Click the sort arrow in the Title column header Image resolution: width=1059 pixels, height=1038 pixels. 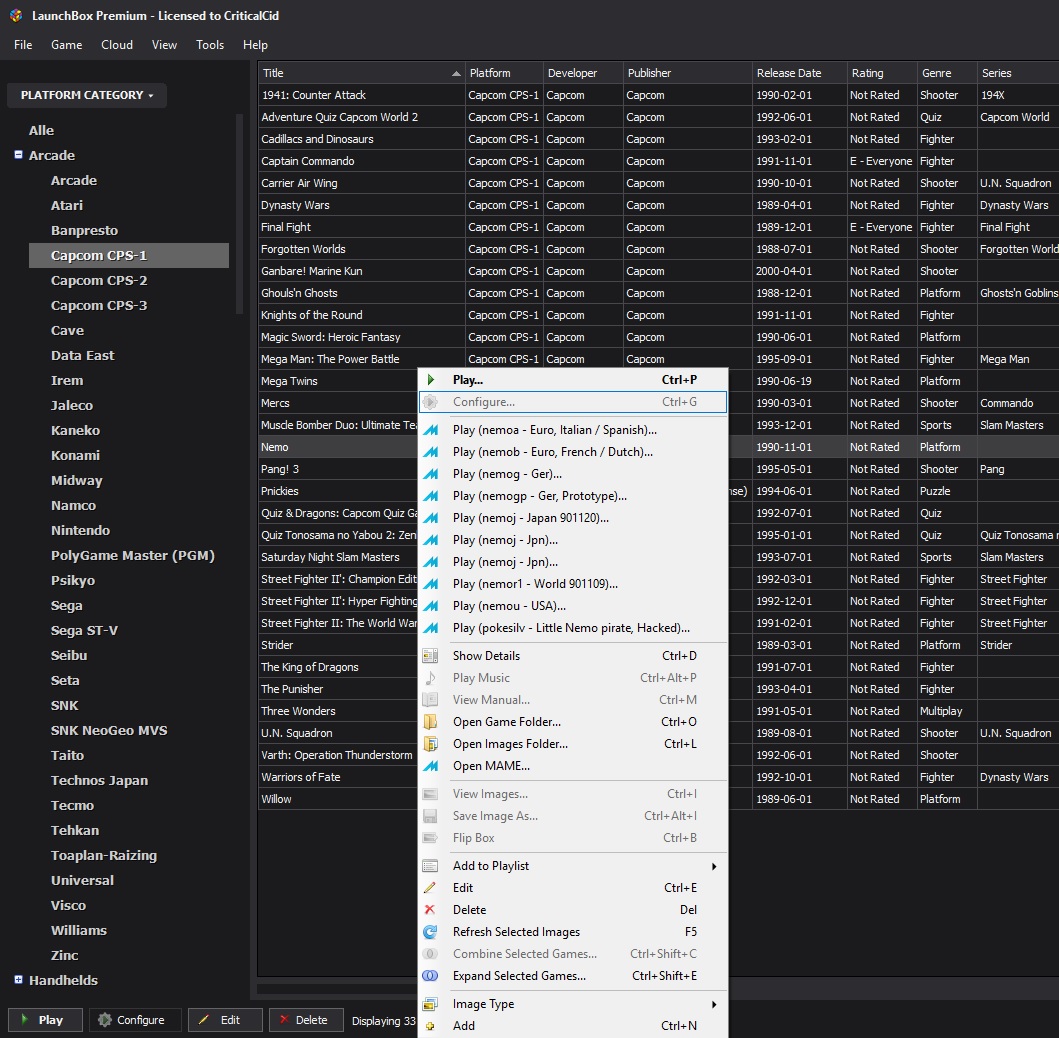coord(457,73)
